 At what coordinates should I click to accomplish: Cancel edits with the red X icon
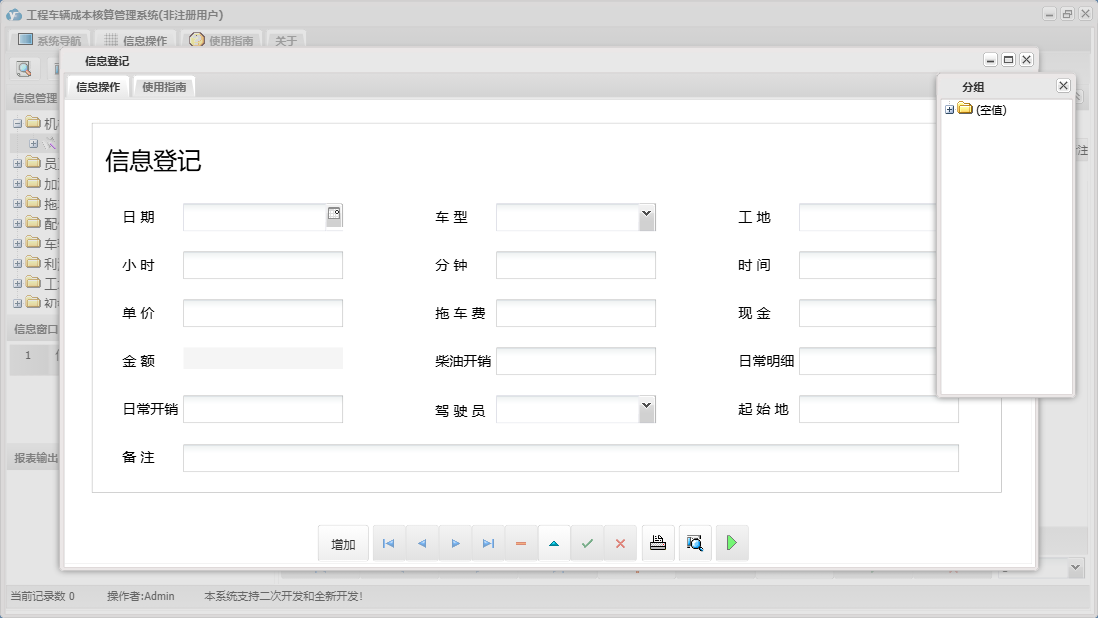click(620, 542)
